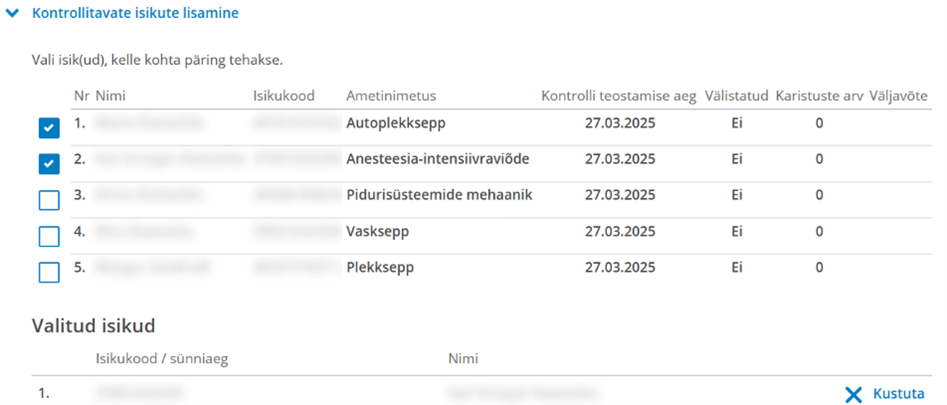The width and height of the screenshot is (947, 405).
Task: Click the Isikukood / sünniaeg column header
Action: (162, 359)
